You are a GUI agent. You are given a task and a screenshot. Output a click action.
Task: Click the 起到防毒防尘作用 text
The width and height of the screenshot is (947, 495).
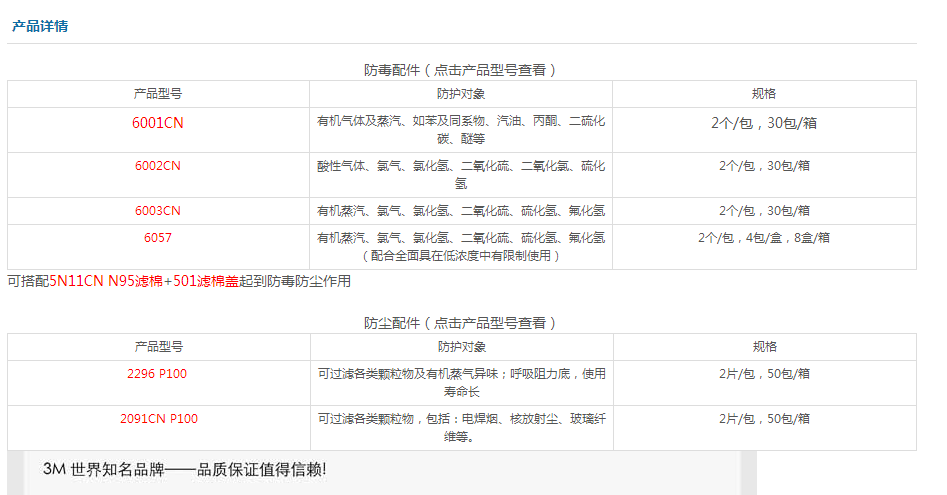pyautogui.click(x=295, y=281)
